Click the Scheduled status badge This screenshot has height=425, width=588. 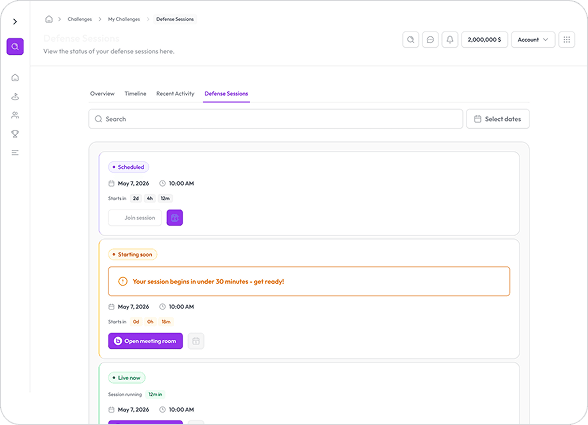click(128, 167)
